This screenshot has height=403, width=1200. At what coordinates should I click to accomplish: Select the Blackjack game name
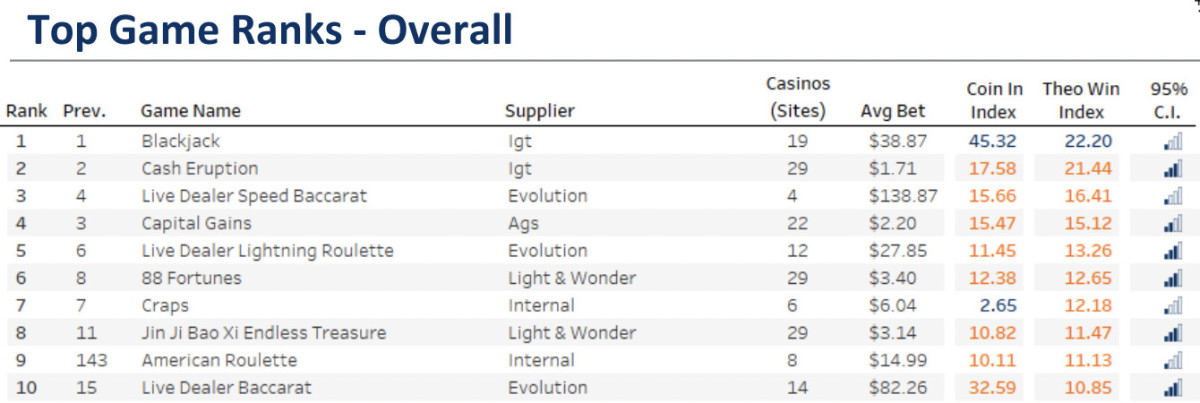[x=180, y=142]
